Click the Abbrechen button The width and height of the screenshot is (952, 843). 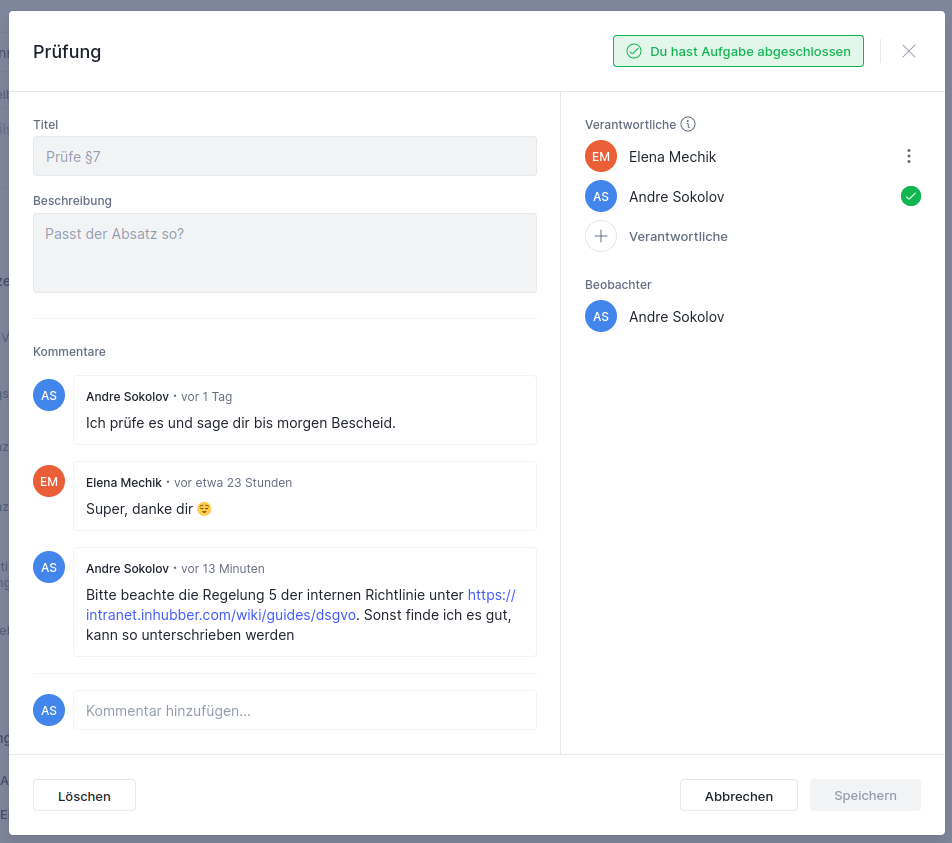point(738,796)
